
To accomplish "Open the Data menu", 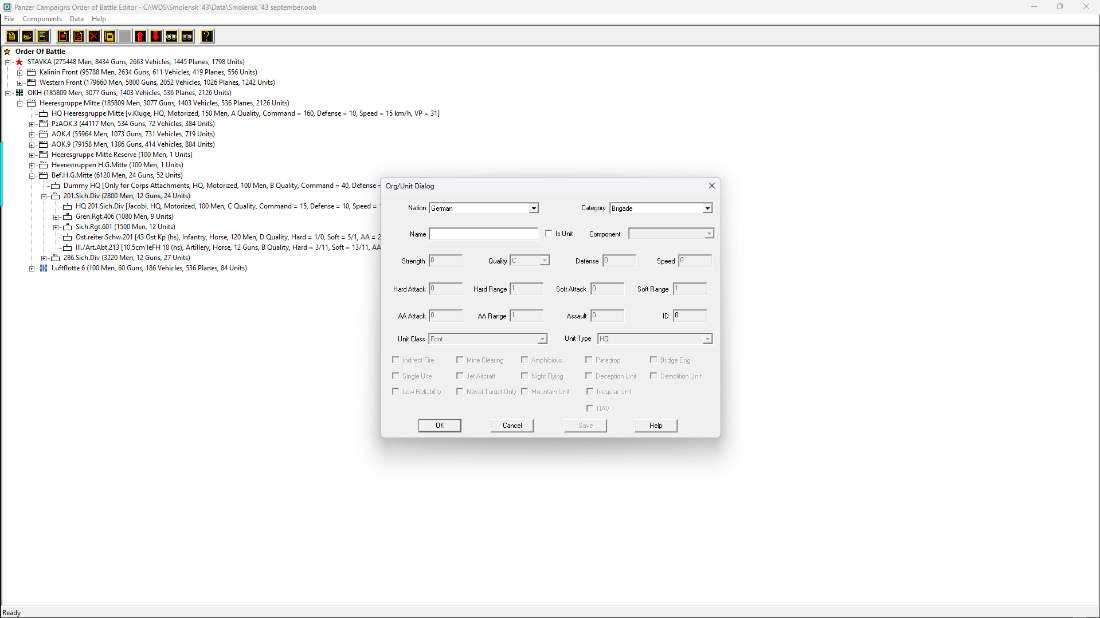I will pos(76,19).
